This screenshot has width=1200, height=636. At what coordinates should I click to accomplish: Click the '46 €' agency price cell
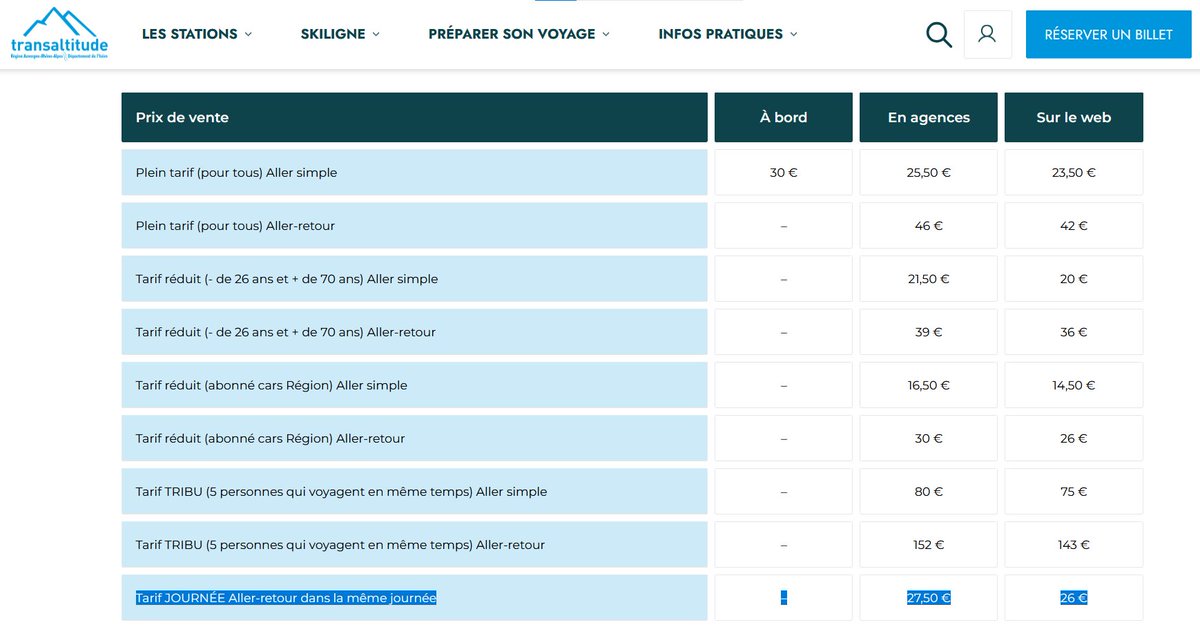tap(929, 226)
